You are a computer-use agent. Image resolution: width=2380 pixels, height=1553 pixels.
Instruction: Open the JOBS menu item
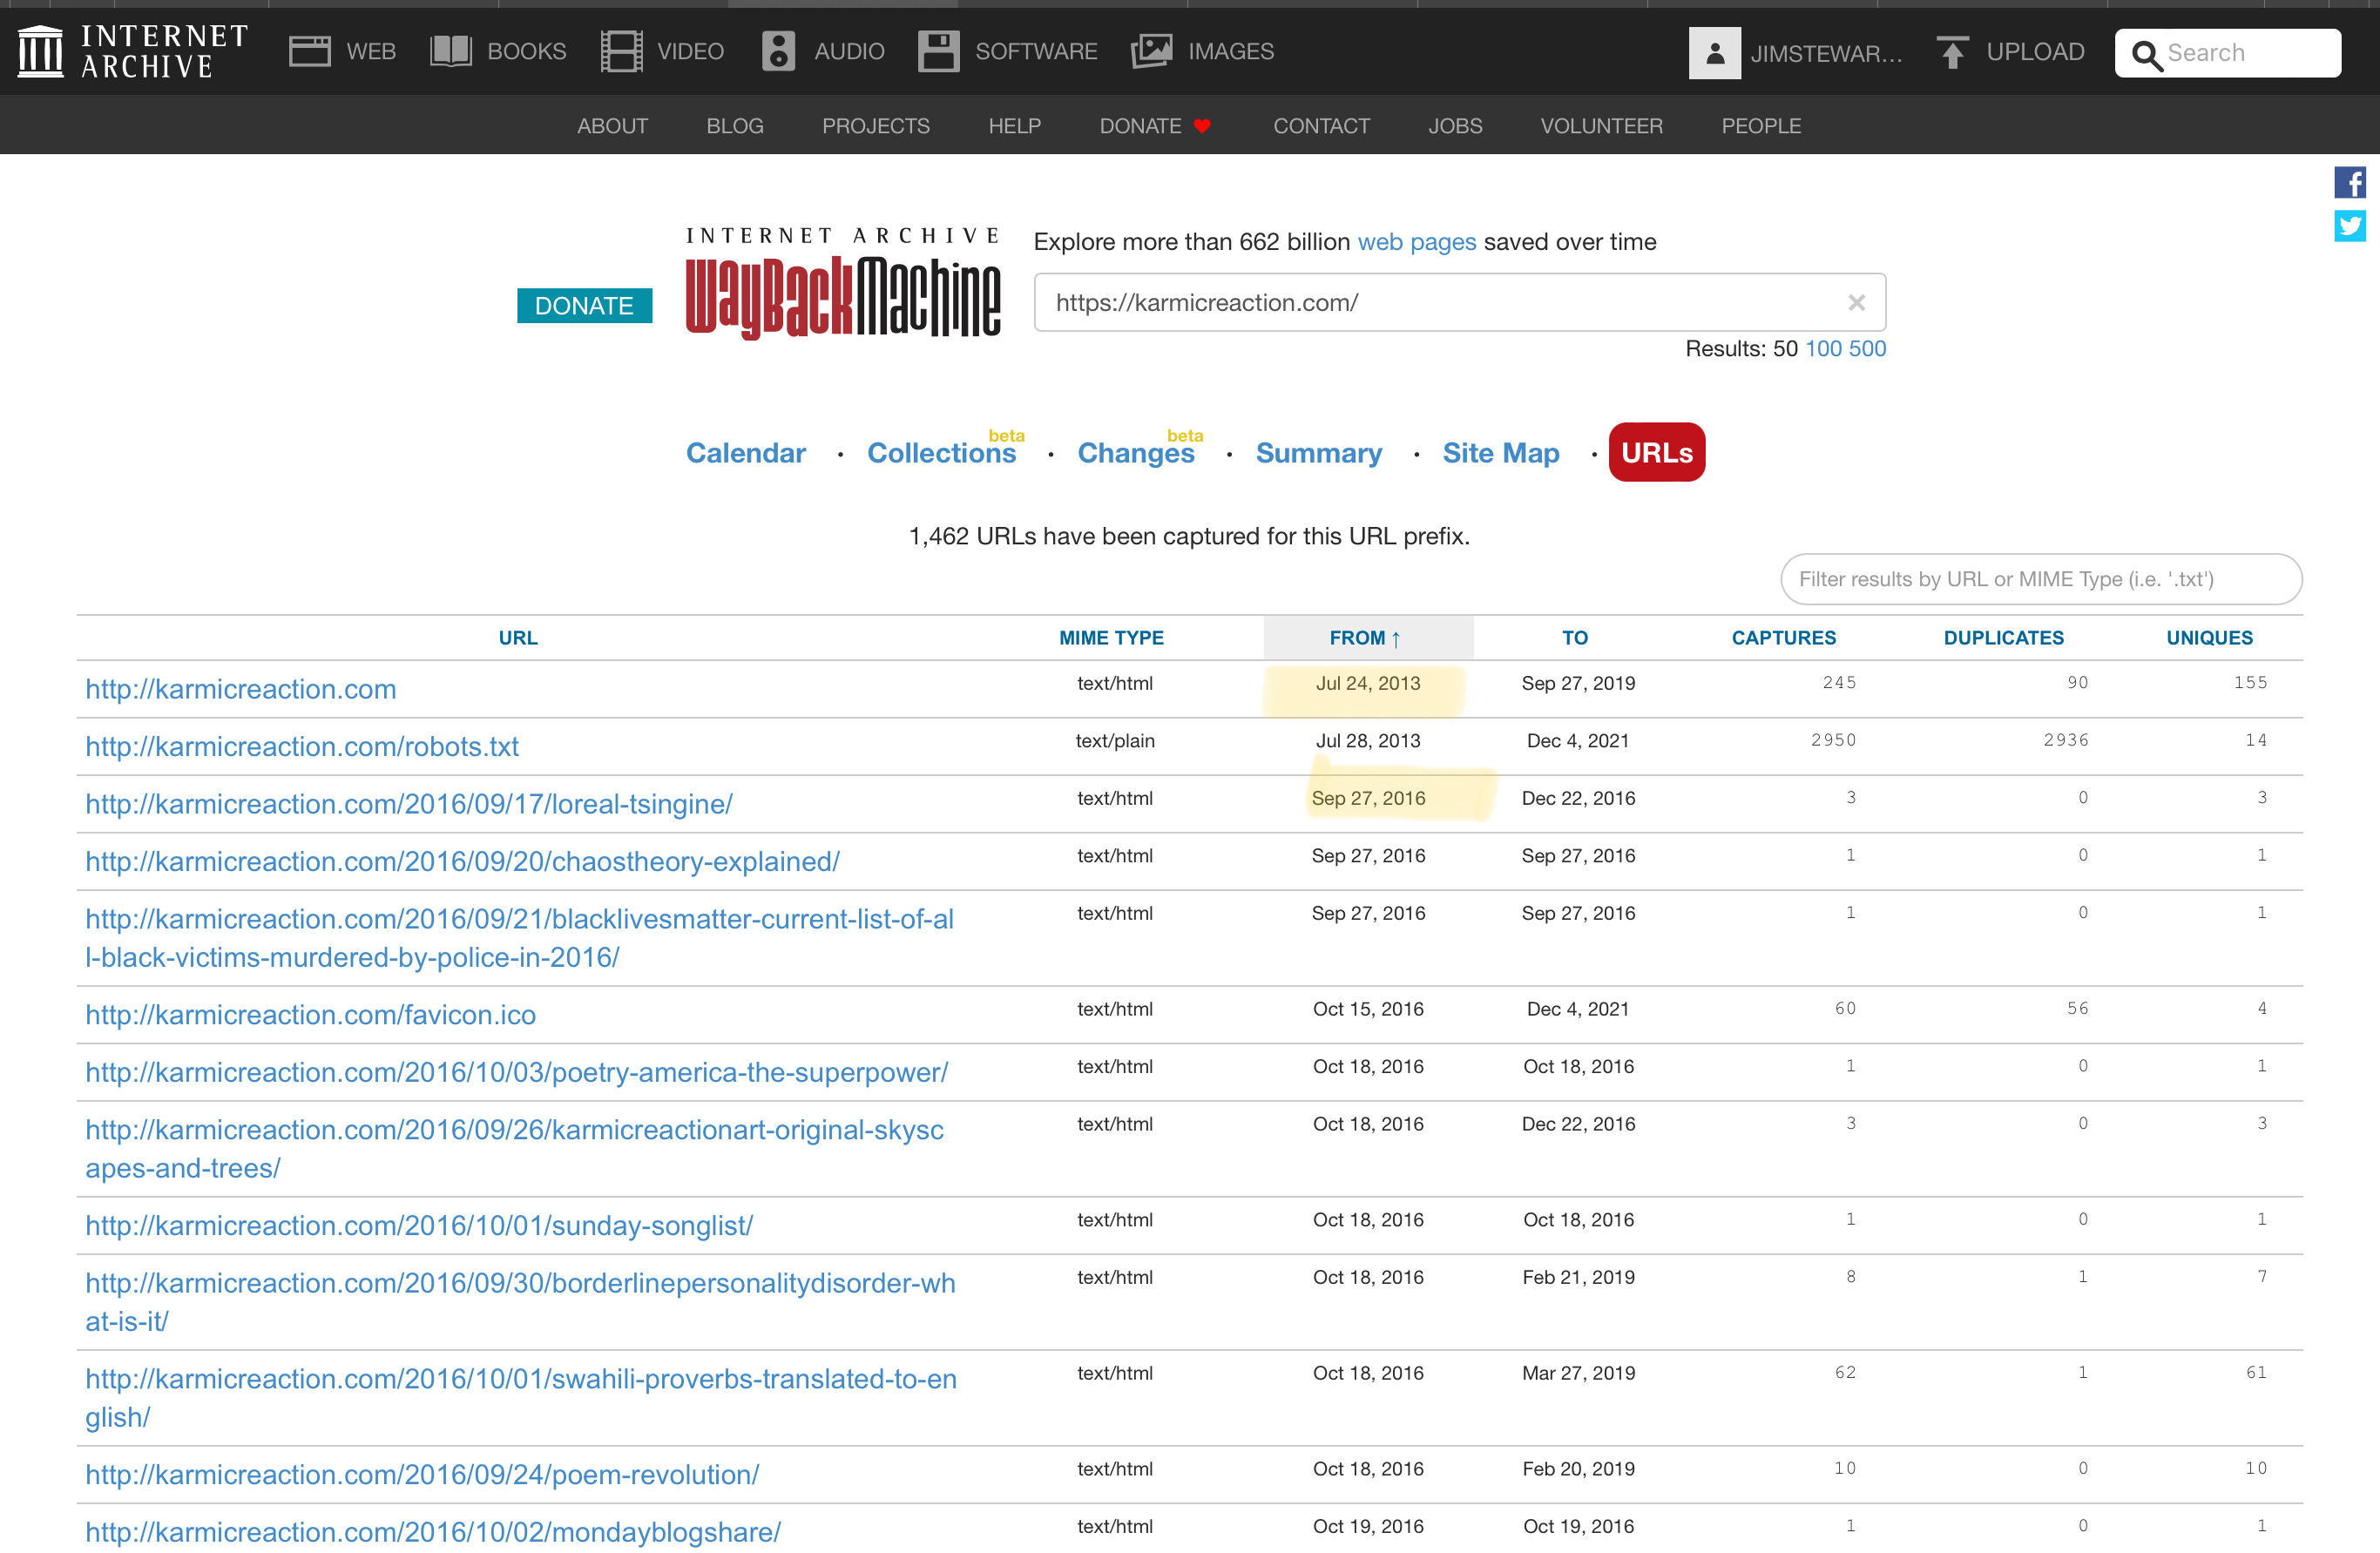point(1455,126)
